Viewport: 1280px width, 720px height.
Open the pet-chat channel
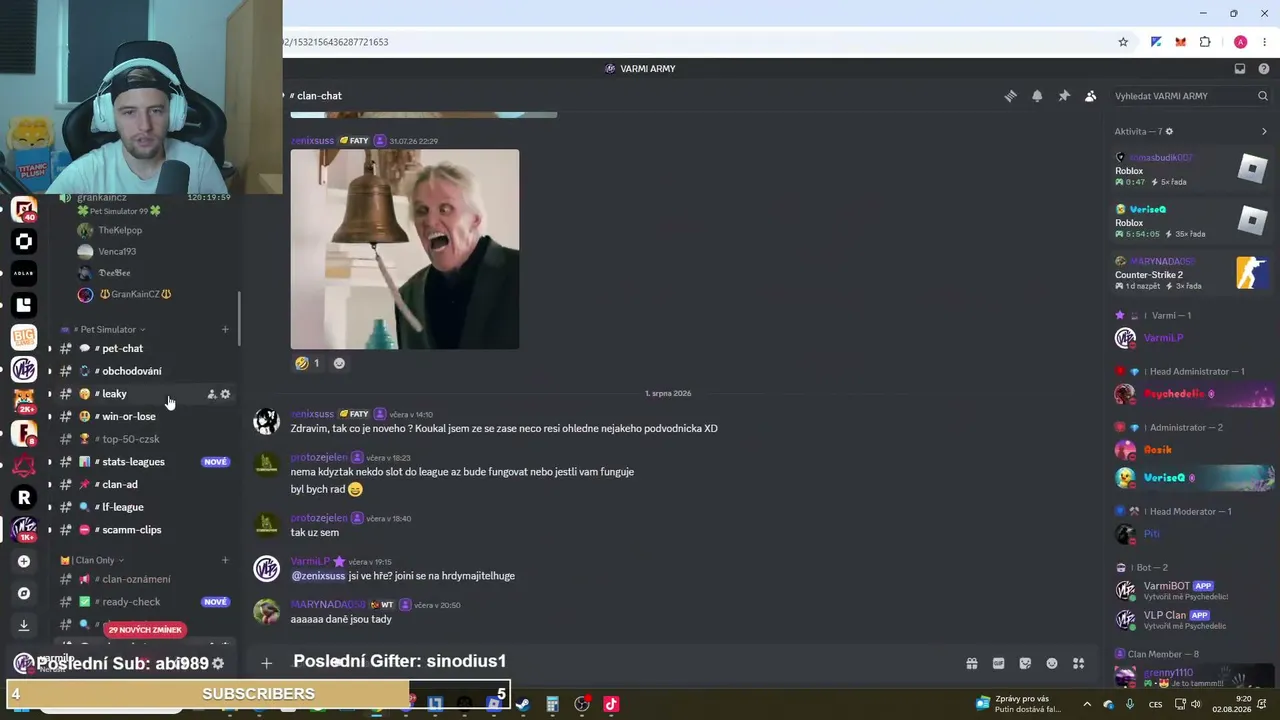146,348
